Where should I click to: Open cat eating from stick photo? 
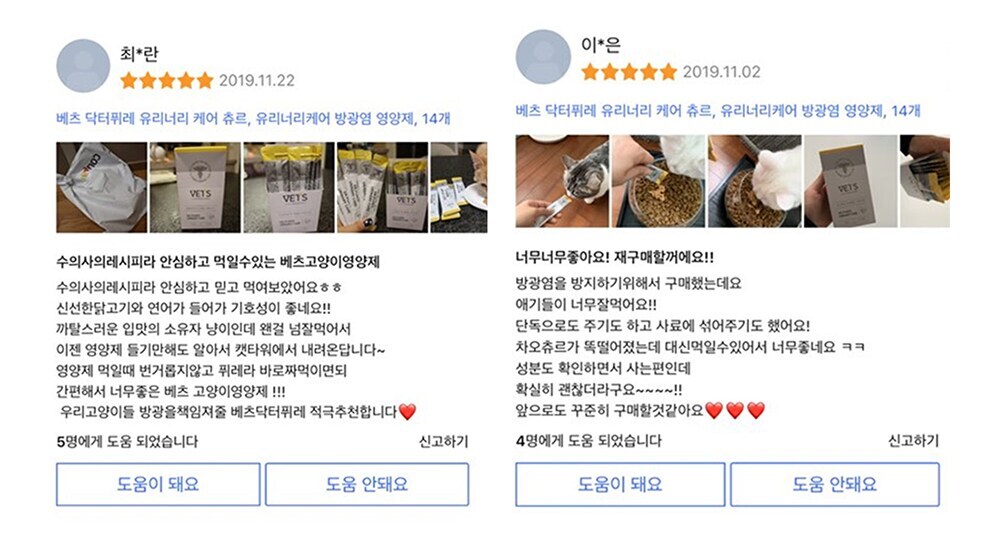point(562,181)
